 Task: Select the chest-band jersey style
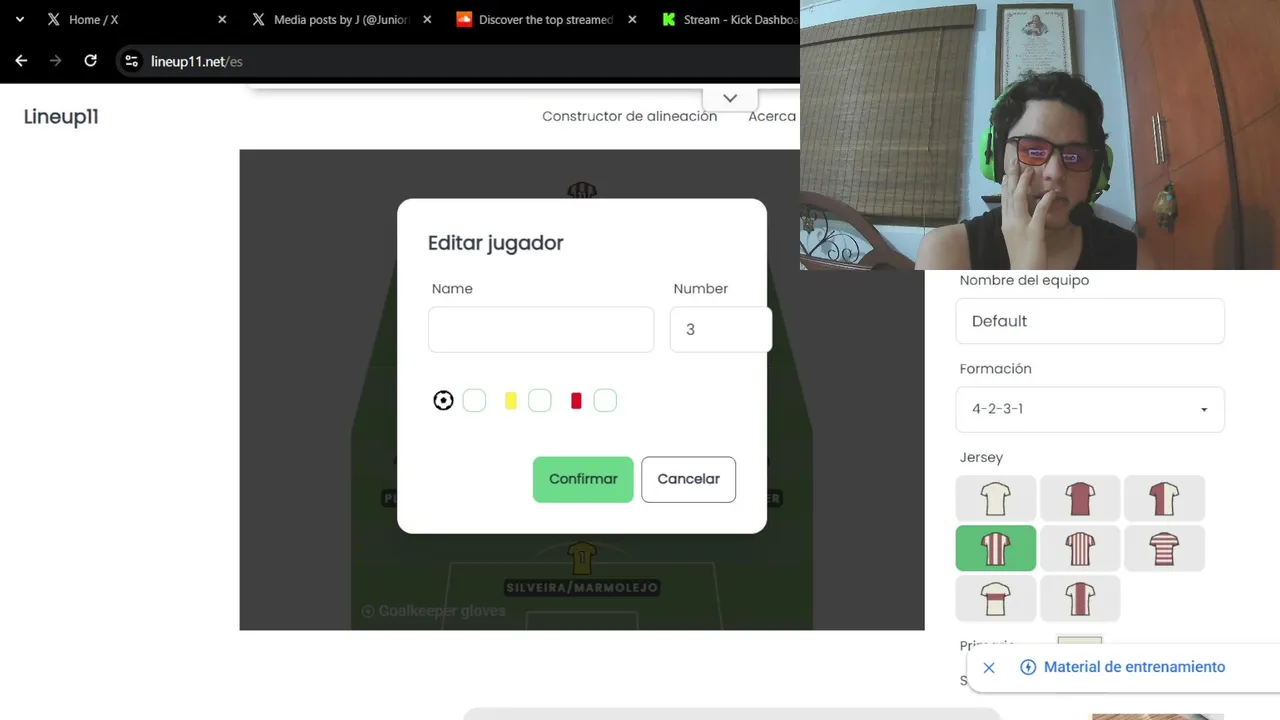coord(995,598)
